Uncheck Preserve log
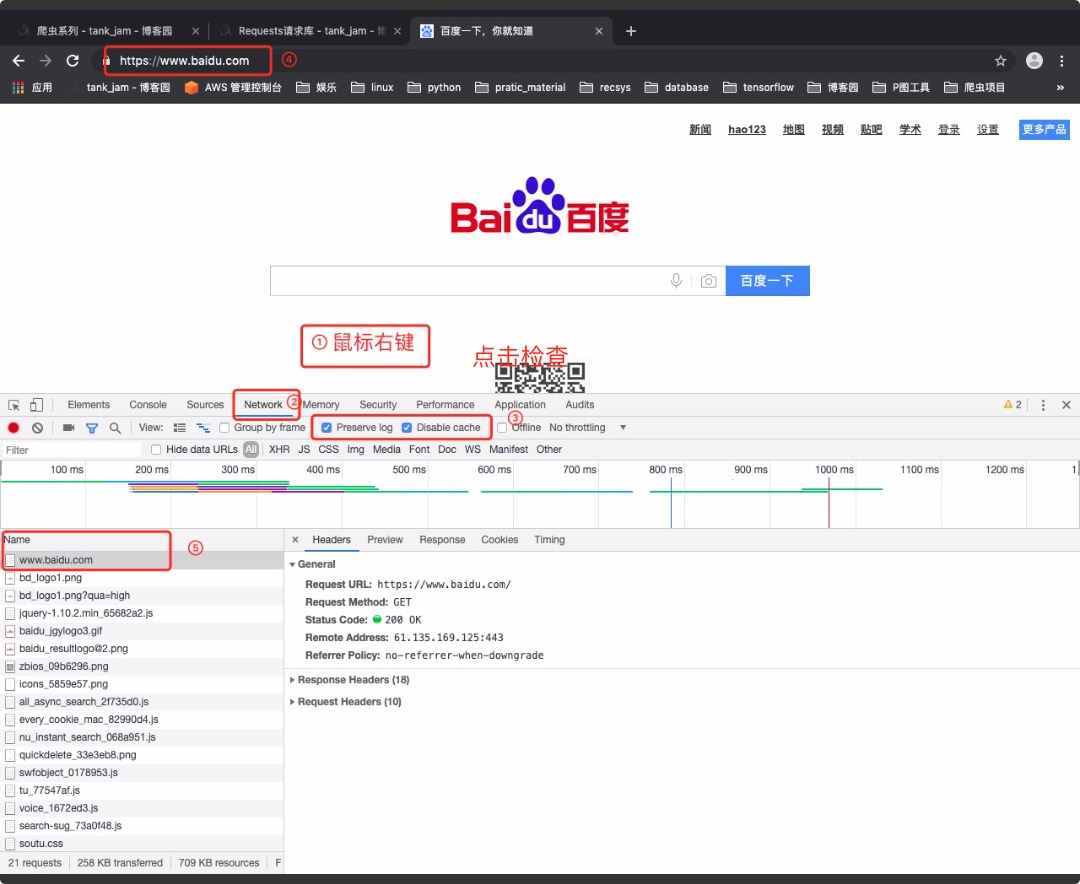The width and height of the screenshot is (1080, 884). [x=326, y=428]
